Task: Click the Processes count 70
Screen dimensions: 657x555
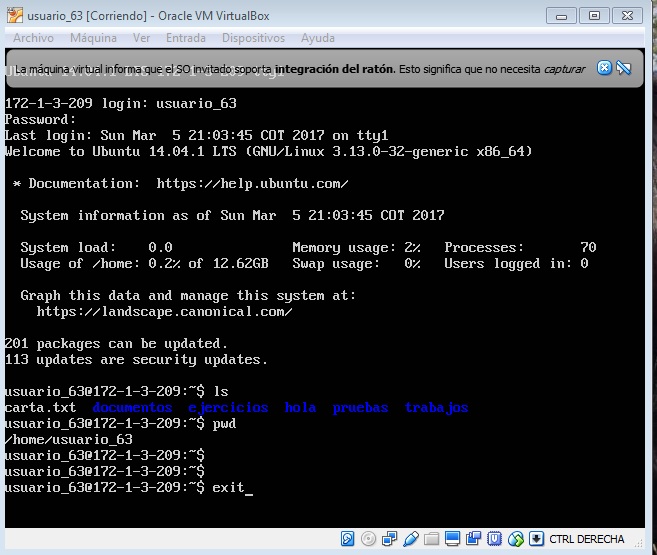Action: (588, 247)
